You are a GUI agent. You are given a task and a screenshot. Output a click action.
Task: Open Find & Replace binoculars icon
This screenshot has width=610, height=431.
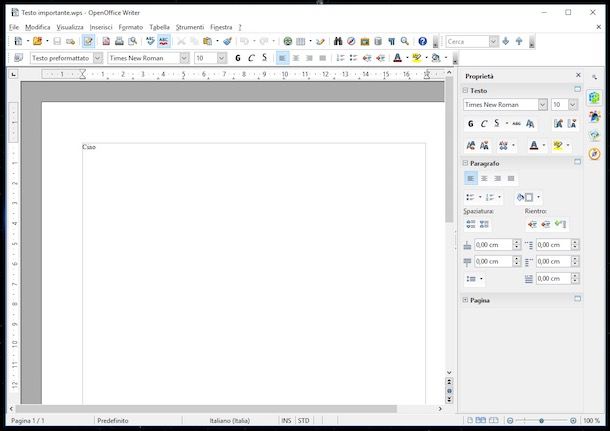tap(338, 41)
